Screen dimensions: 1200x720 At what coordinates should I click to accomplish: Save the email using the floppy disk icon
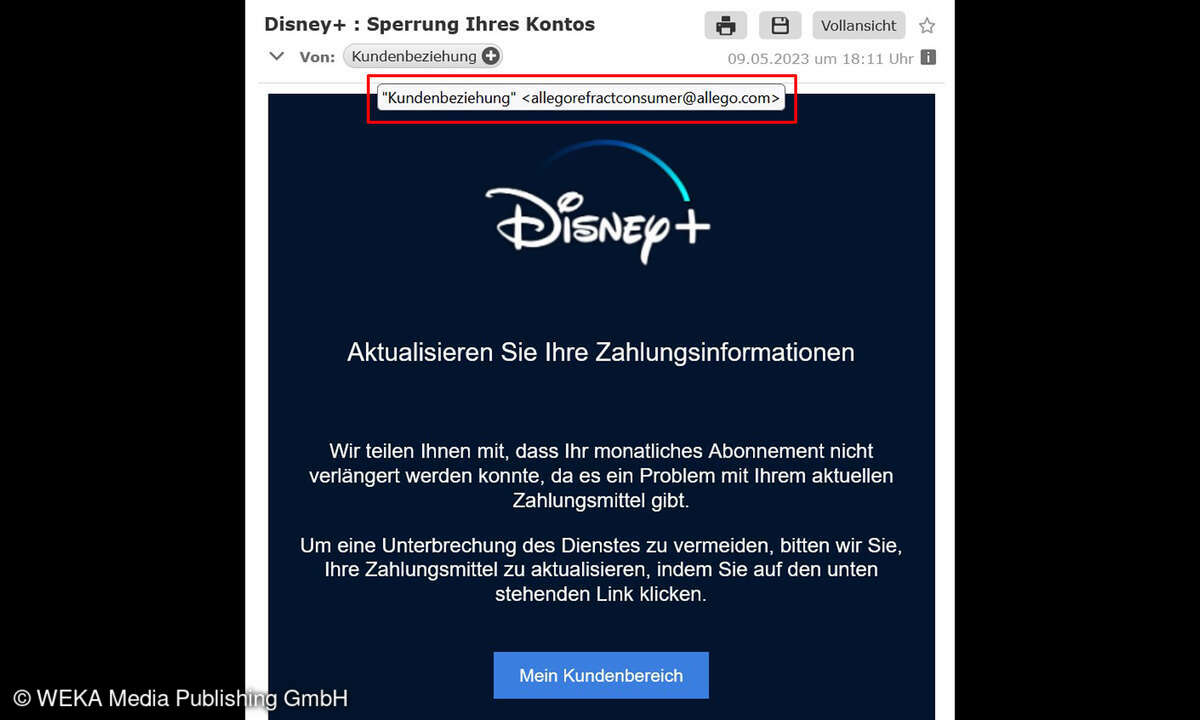(780, 25)
